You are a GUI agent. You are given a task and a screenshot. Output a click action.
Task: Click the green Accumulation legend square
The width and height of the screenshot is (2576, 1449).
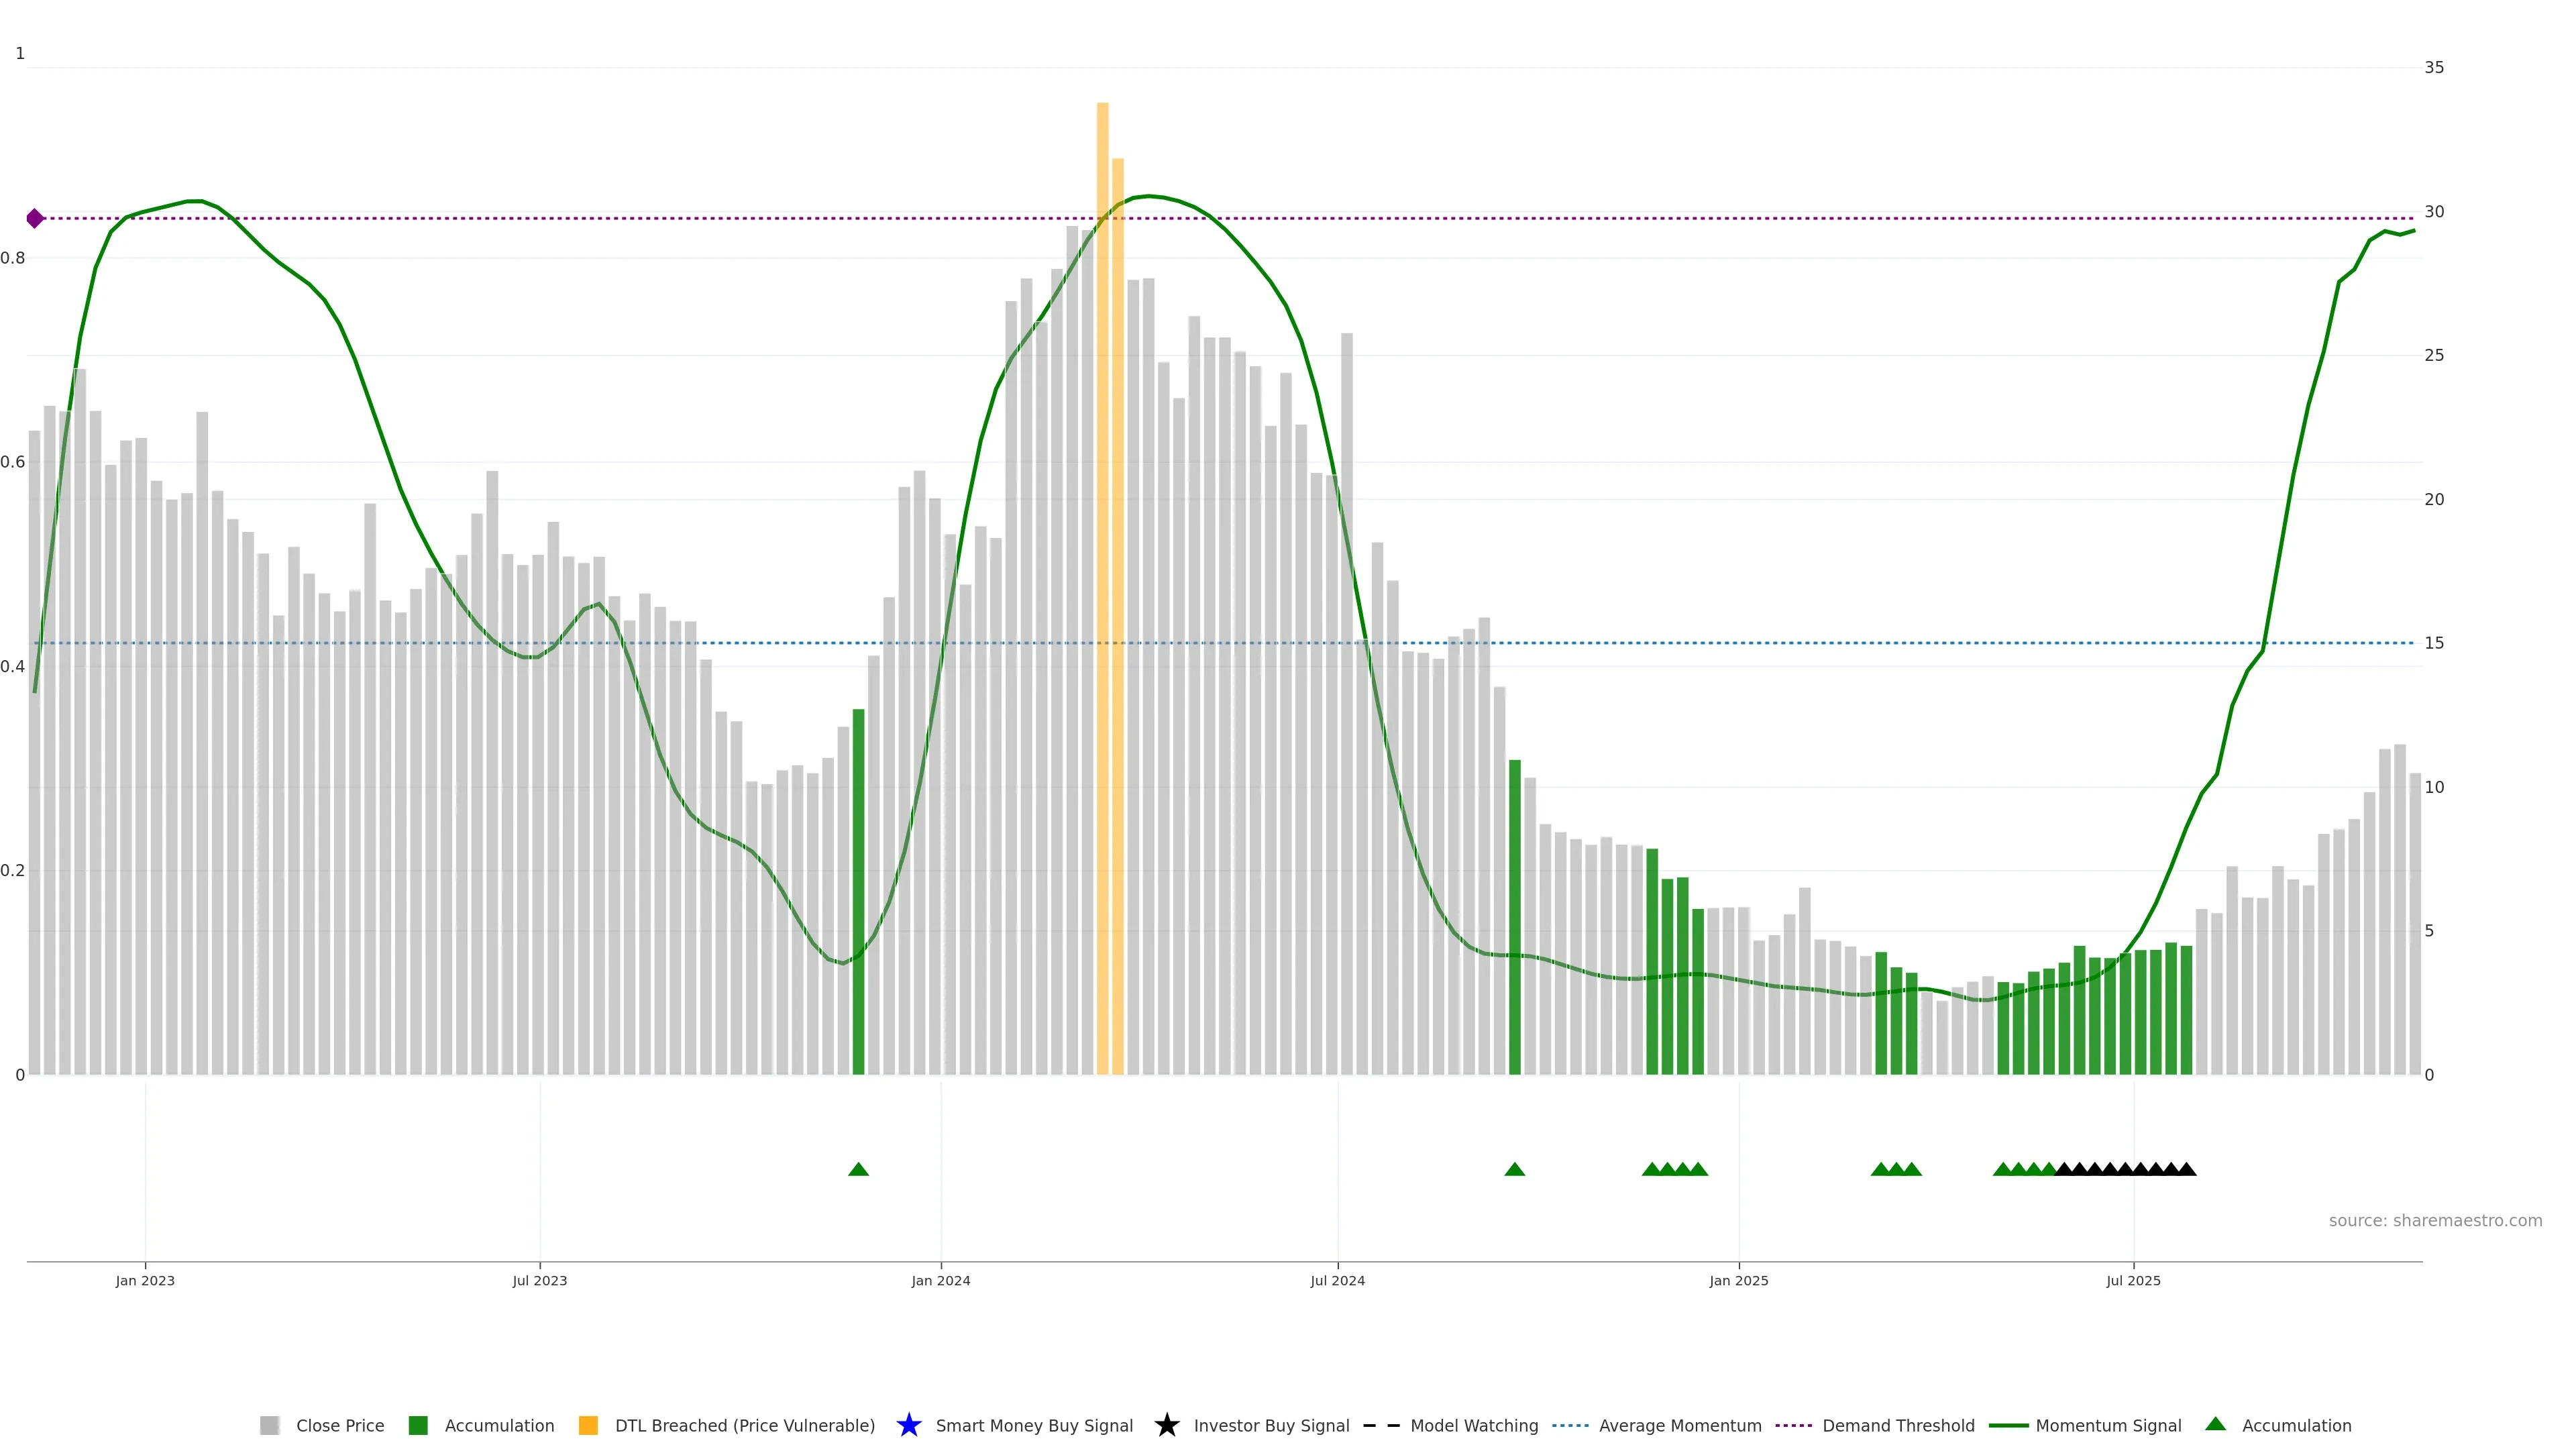418,1425
